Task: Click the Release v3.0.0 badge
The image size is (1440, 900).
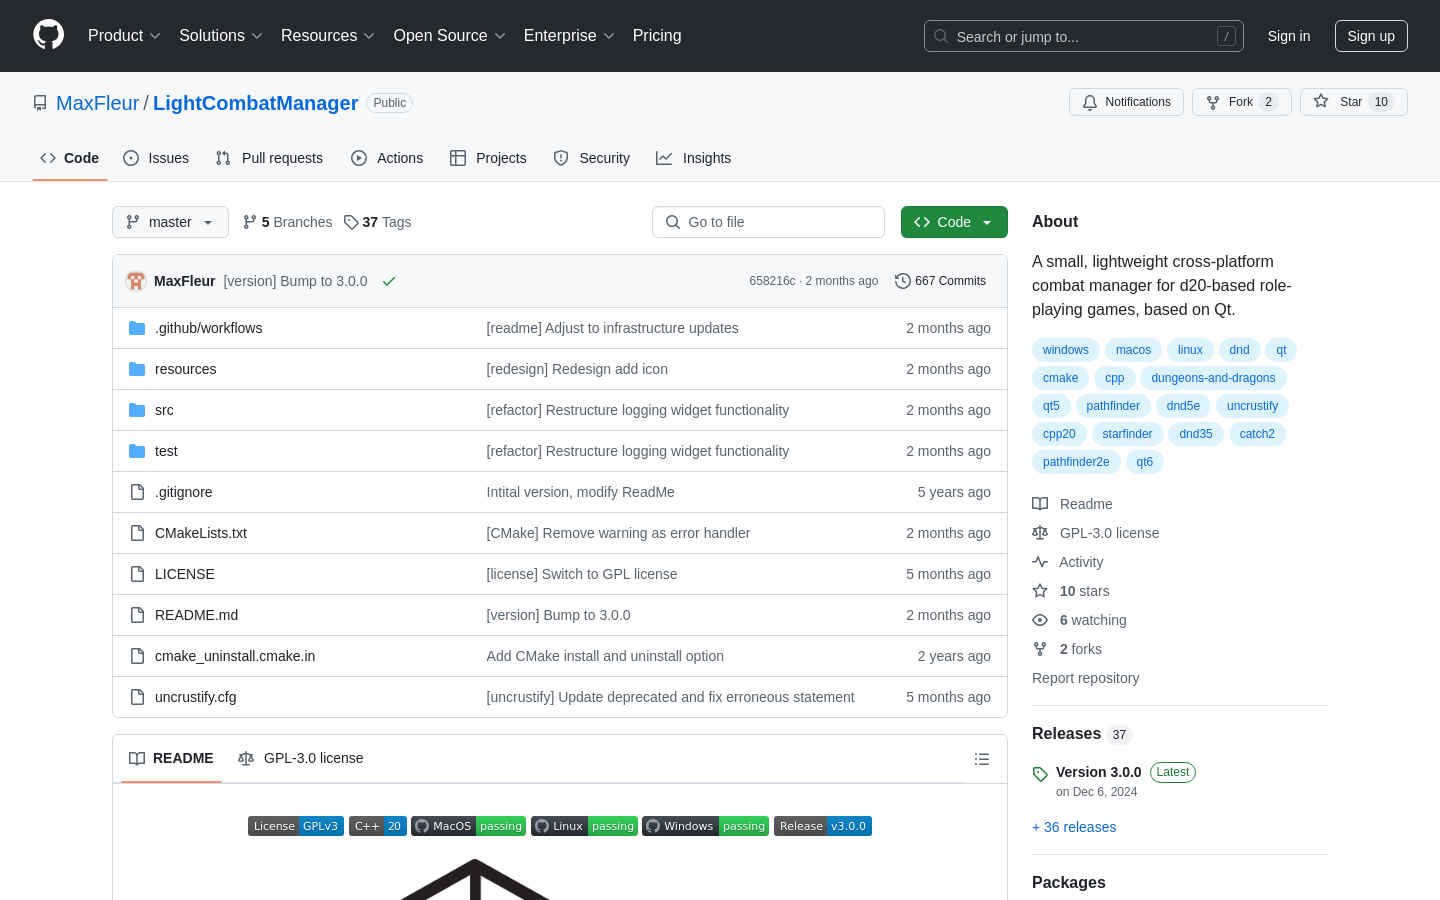Action: (x=823, y=826)
